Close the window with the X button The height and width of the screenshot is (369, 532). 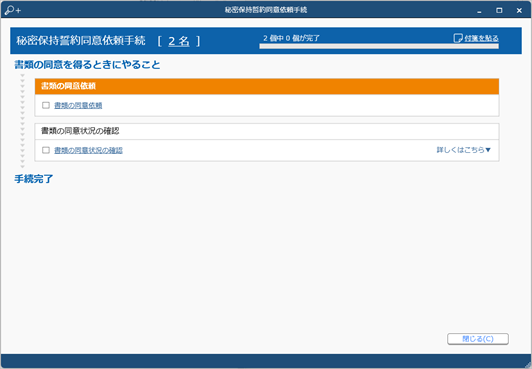pos(519,11)
